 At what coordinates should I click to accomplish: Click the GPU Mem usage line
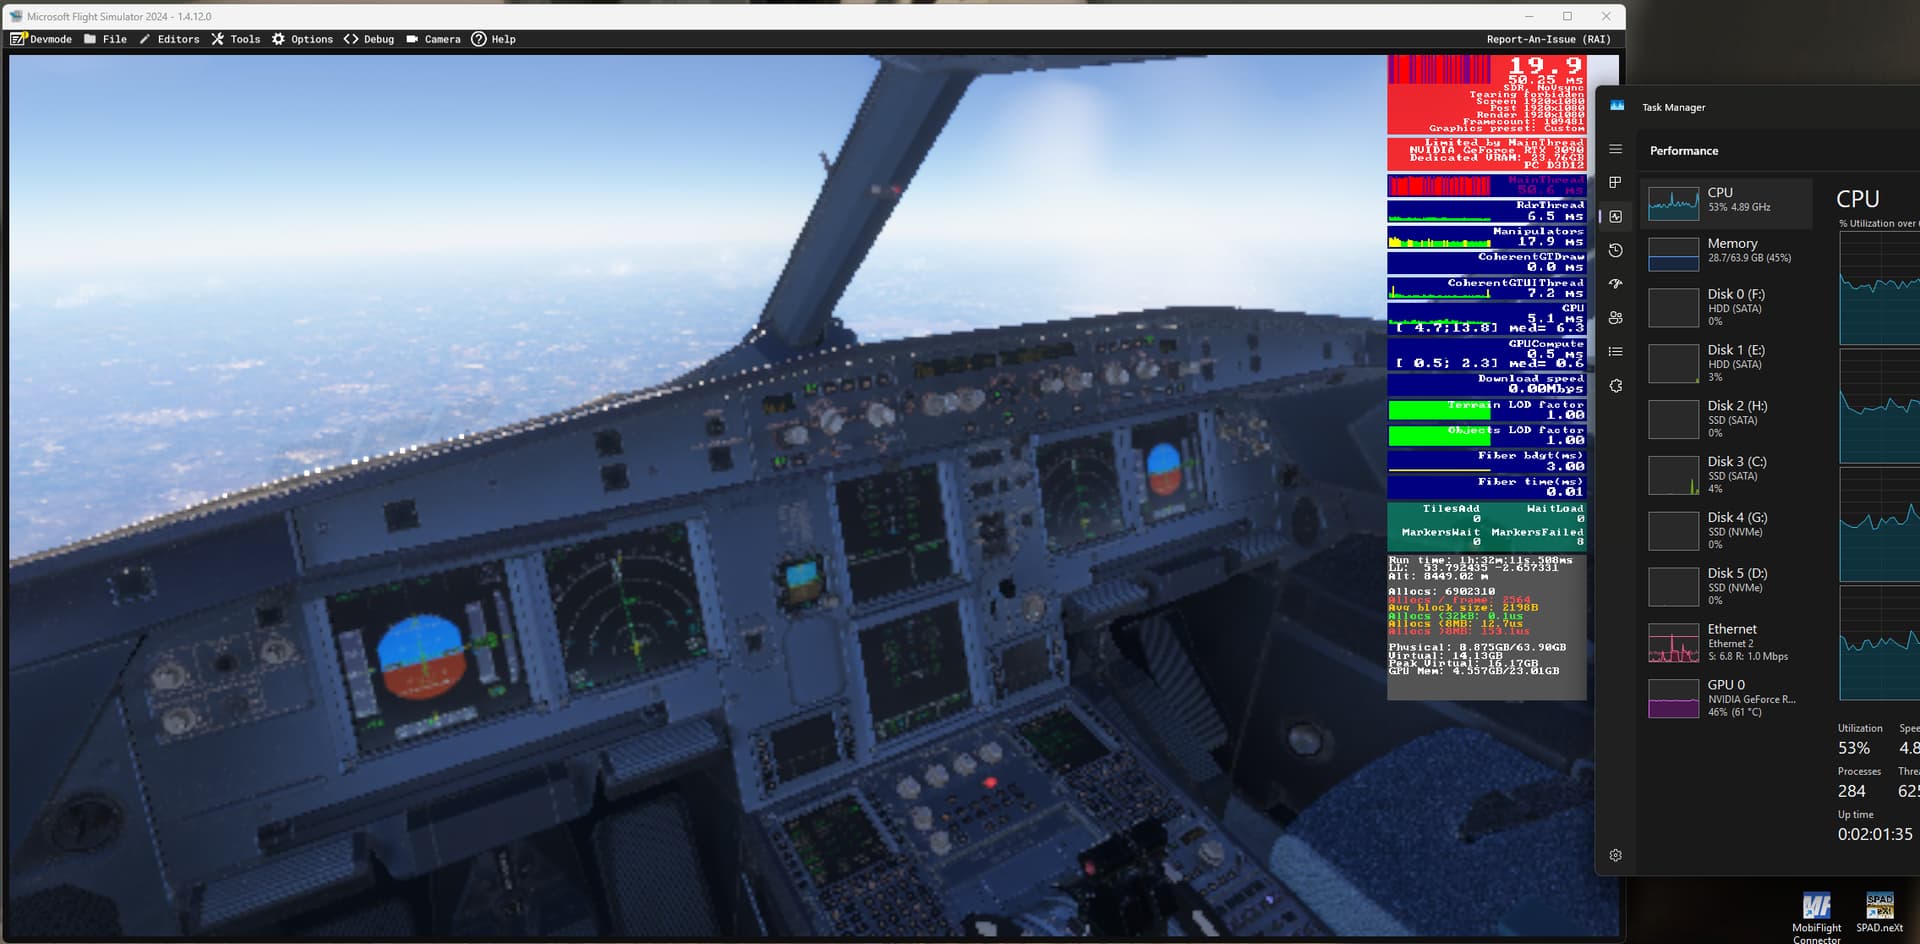1473,671
